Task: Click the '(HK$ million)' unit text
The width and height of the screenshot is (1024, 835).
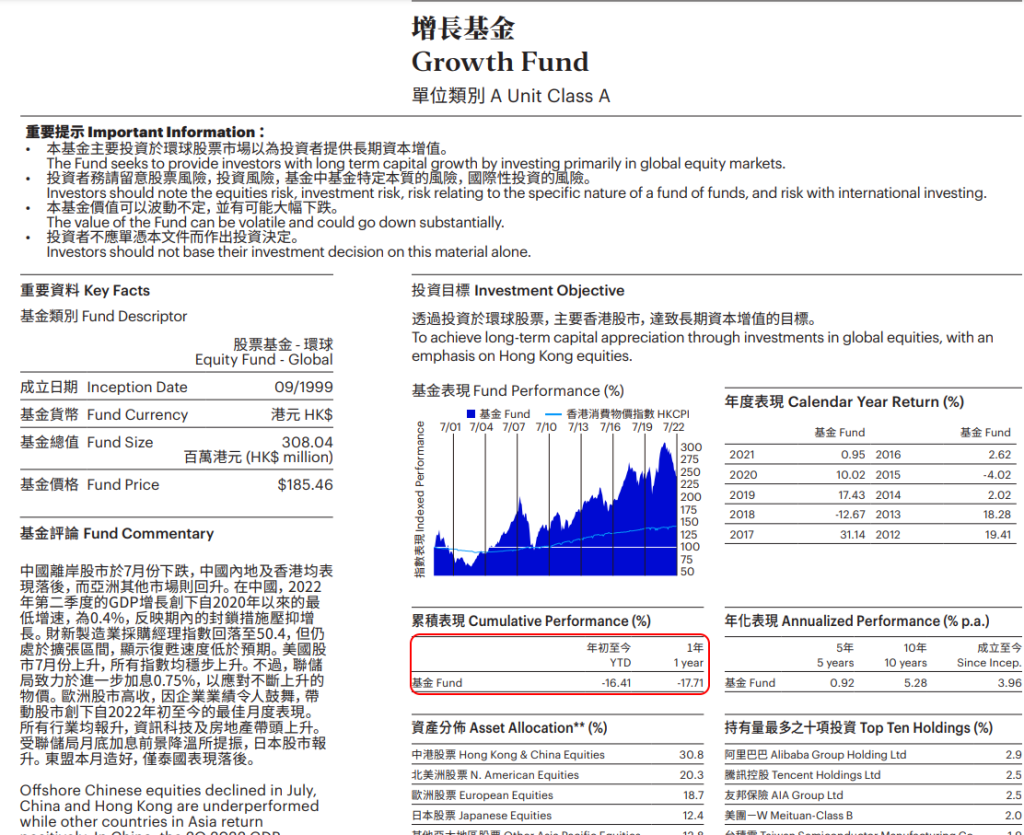Action: 290,457
